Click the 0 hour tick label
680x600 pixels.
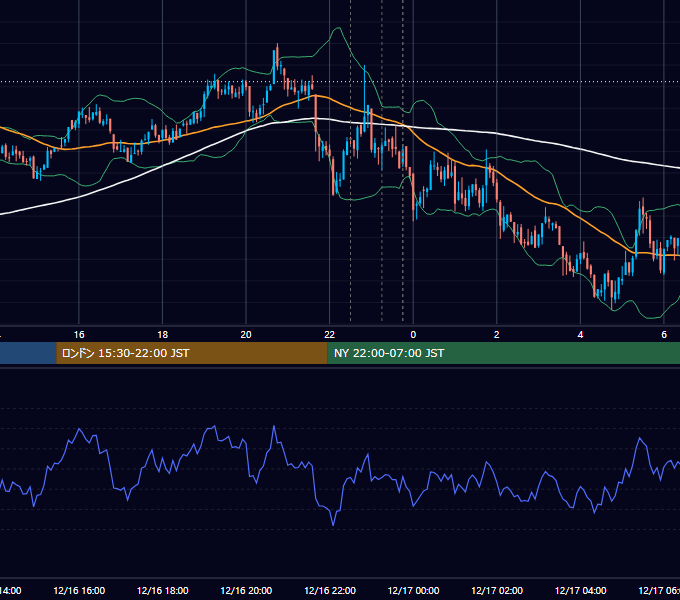[x=413, y=335]
